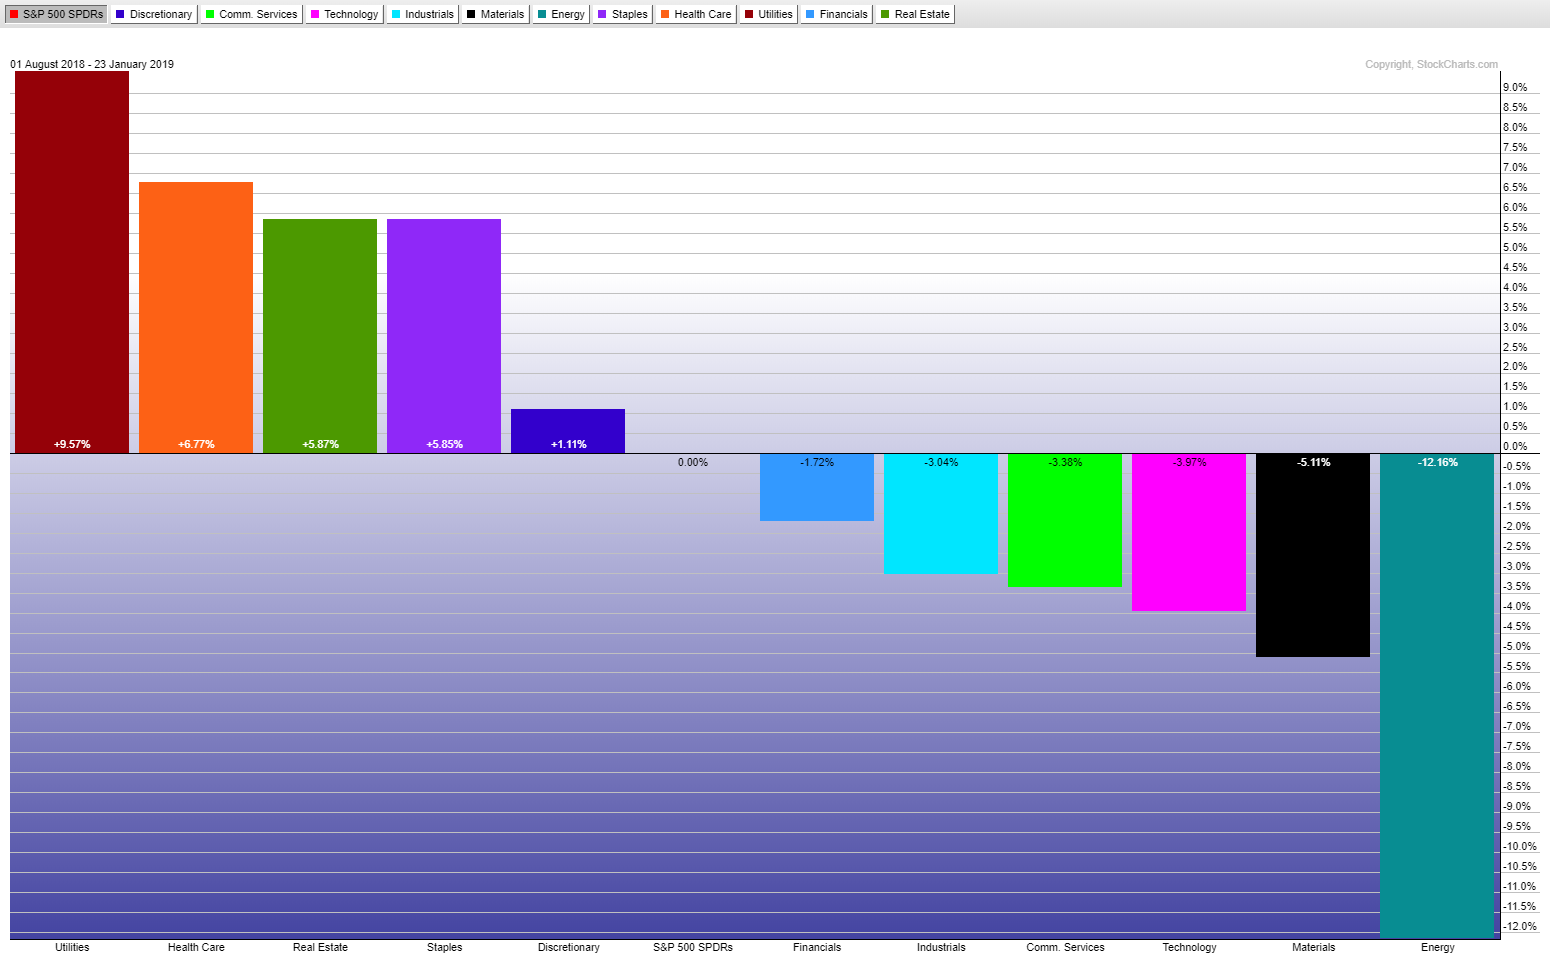This screenshot has width=1550, height=969.
Task: Click the Energy x-axis label
Action: [1437, 947]
